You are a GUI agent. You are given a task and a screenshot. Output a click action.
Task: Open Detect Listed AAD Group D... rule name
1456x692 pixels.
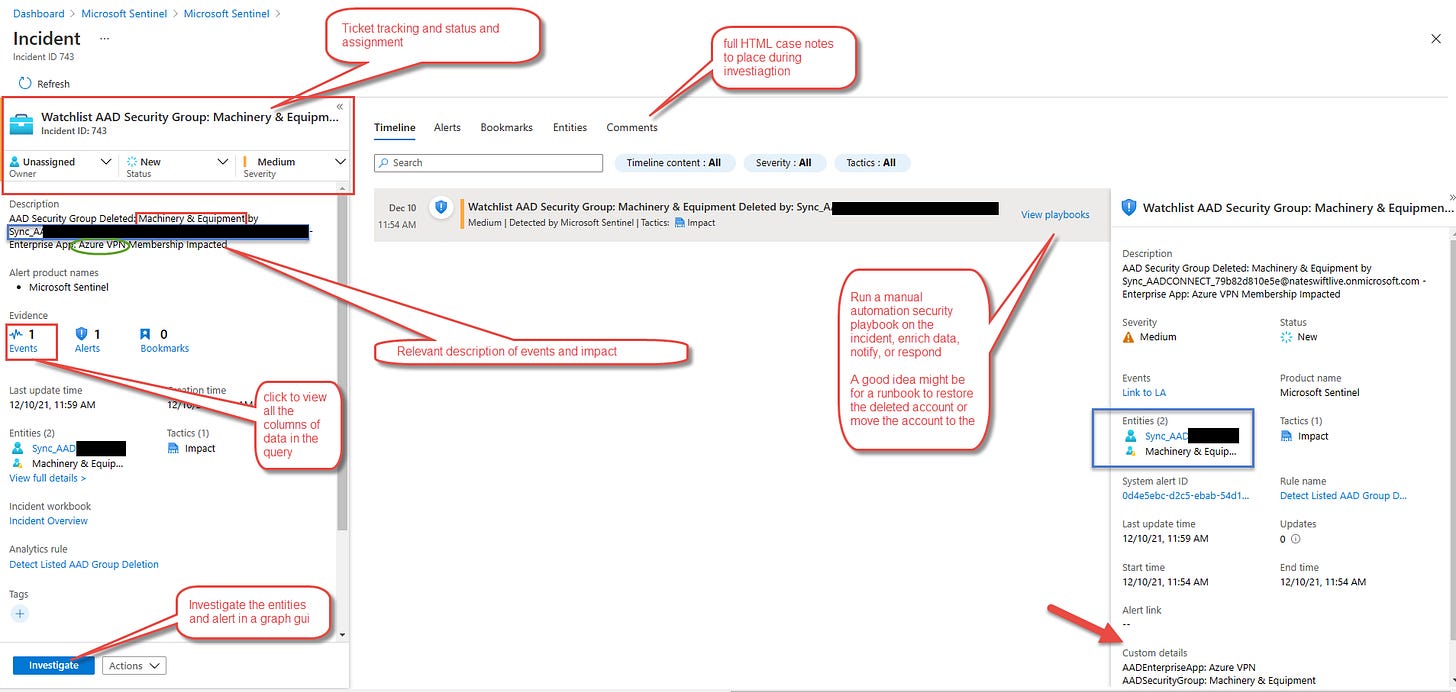[x=1343, y=496]
